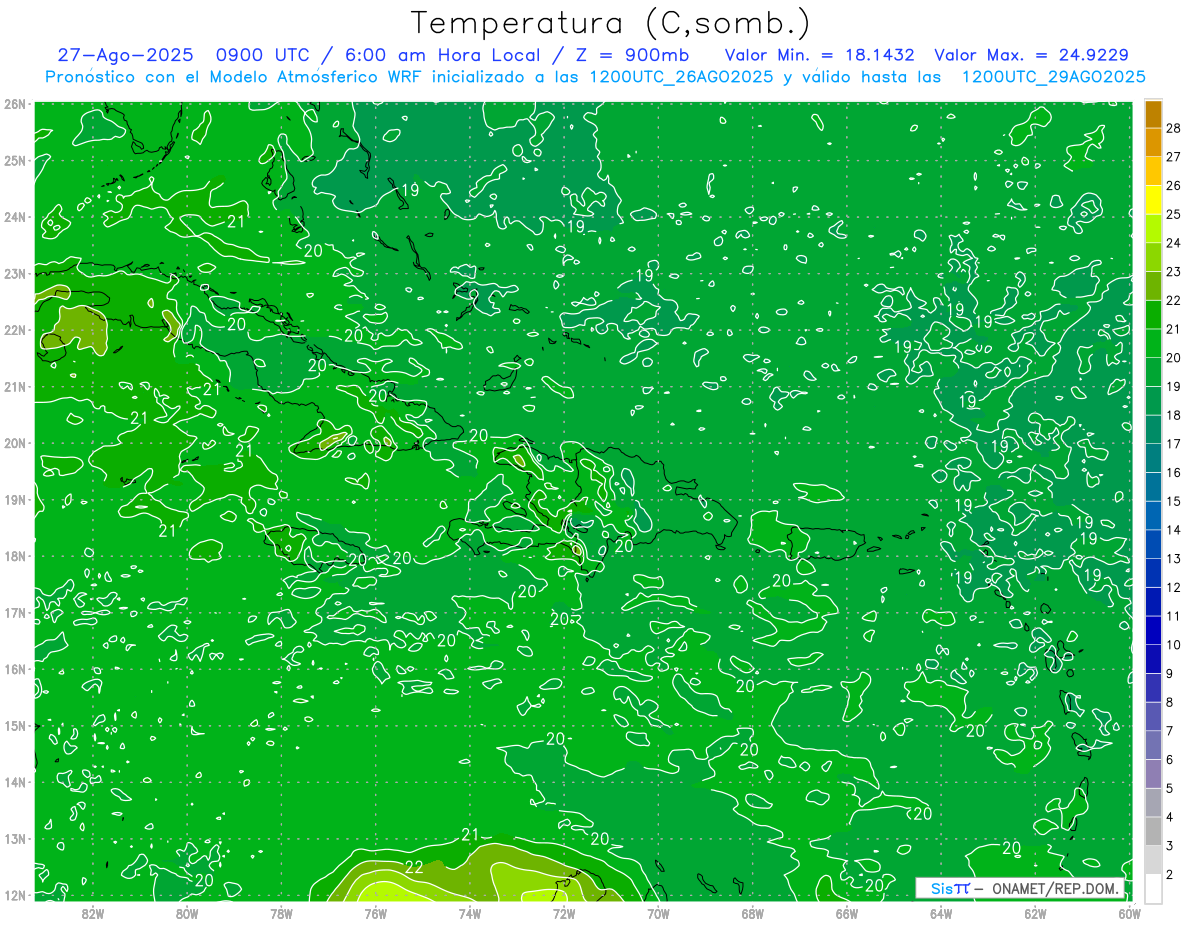Click the longitude axis label "76W"
The height and width of the screenshot is (927, 1200).
point(375,913)
